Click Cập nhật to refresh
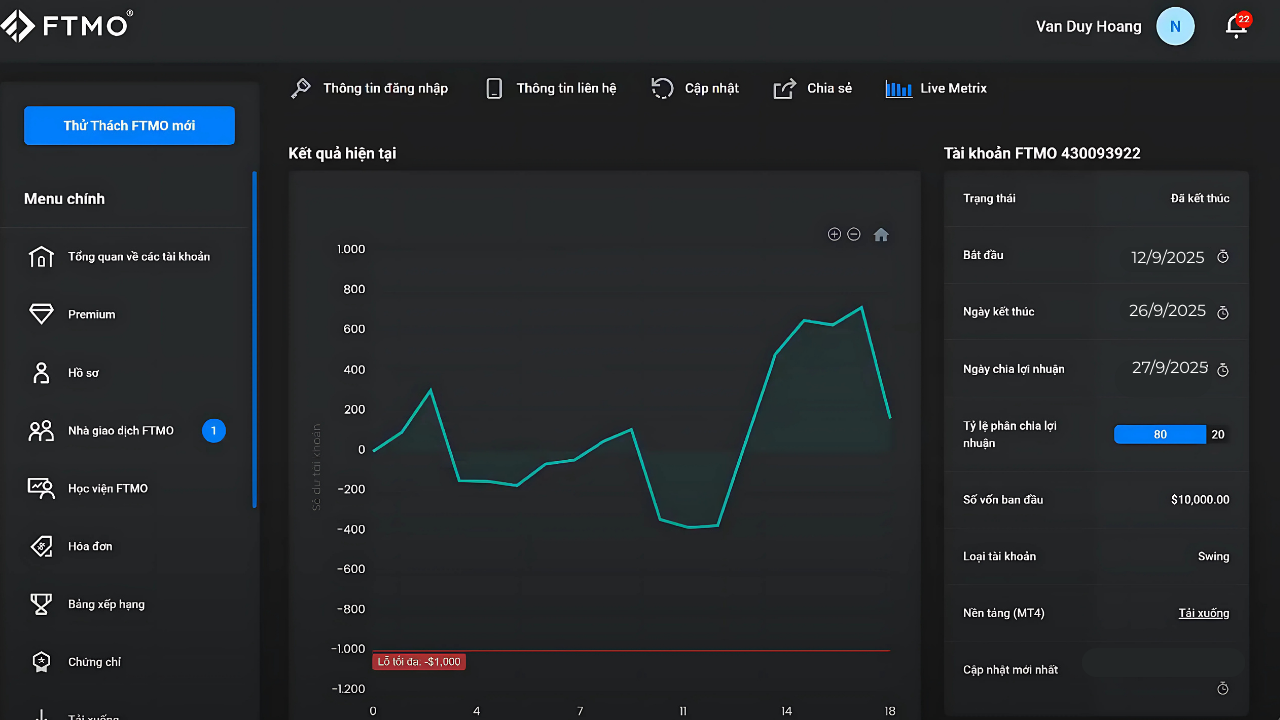Viewport: 1280px width, 720px height. coord(695,89)
